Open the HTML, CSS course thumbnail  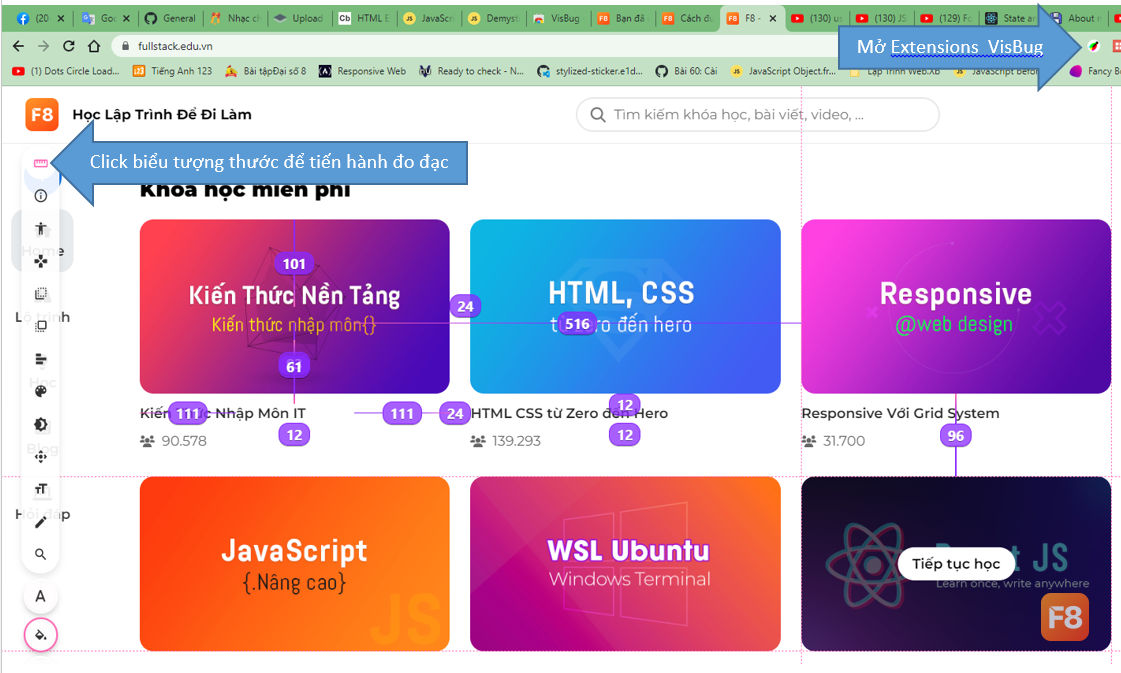click(626, 306)
